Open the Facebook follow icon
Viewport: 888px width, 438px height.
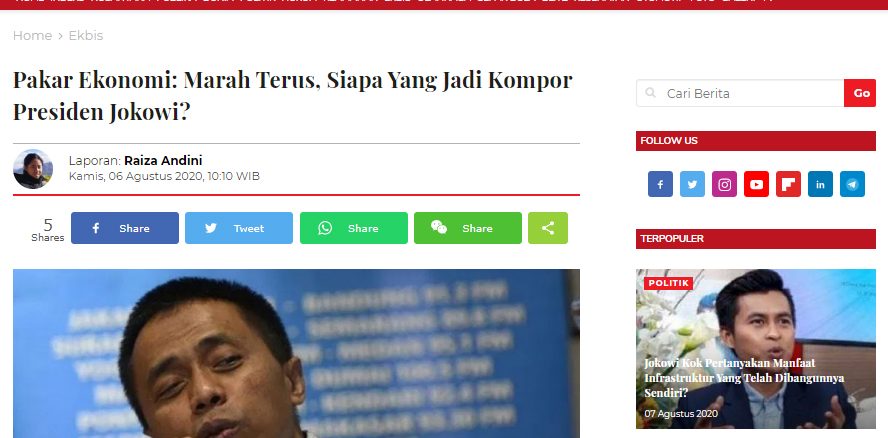click(x=660, y=184)
